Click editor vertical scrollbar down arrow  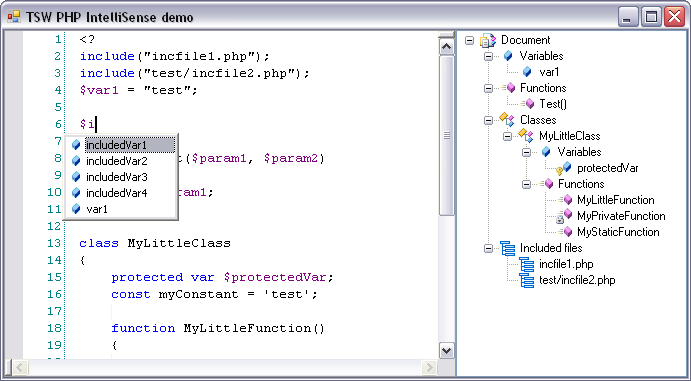coord(447,351)
